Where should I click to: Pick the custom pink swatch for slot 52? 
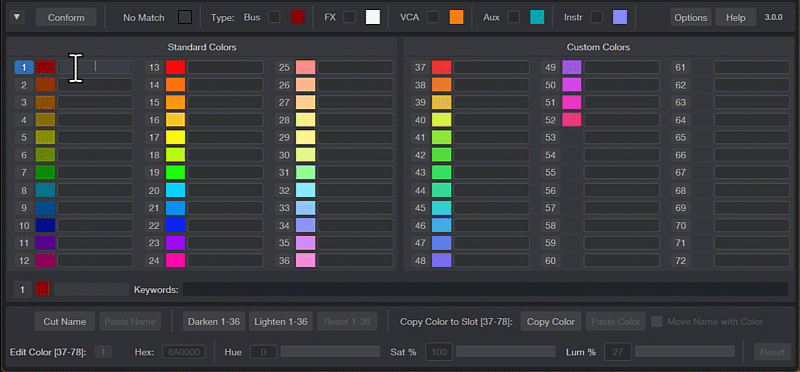(x=572, y=120)
